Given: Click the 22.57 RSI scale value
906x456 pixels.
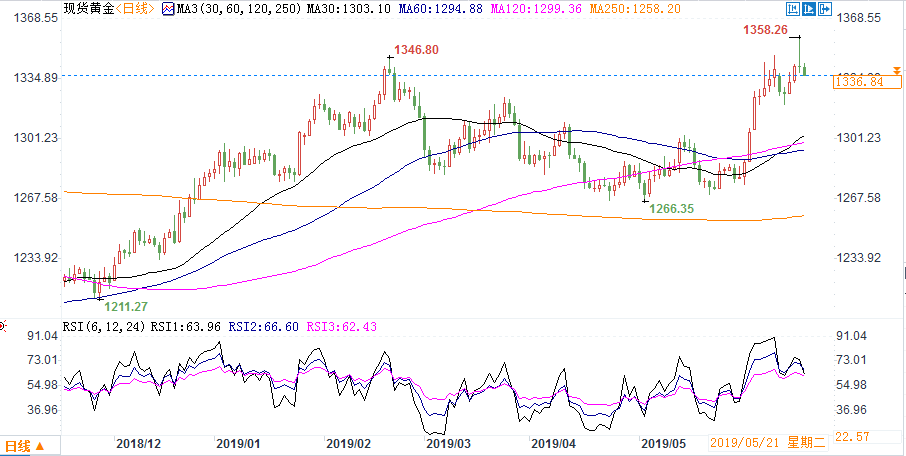Looking at the screenshot, I should [x=852, y=436].
